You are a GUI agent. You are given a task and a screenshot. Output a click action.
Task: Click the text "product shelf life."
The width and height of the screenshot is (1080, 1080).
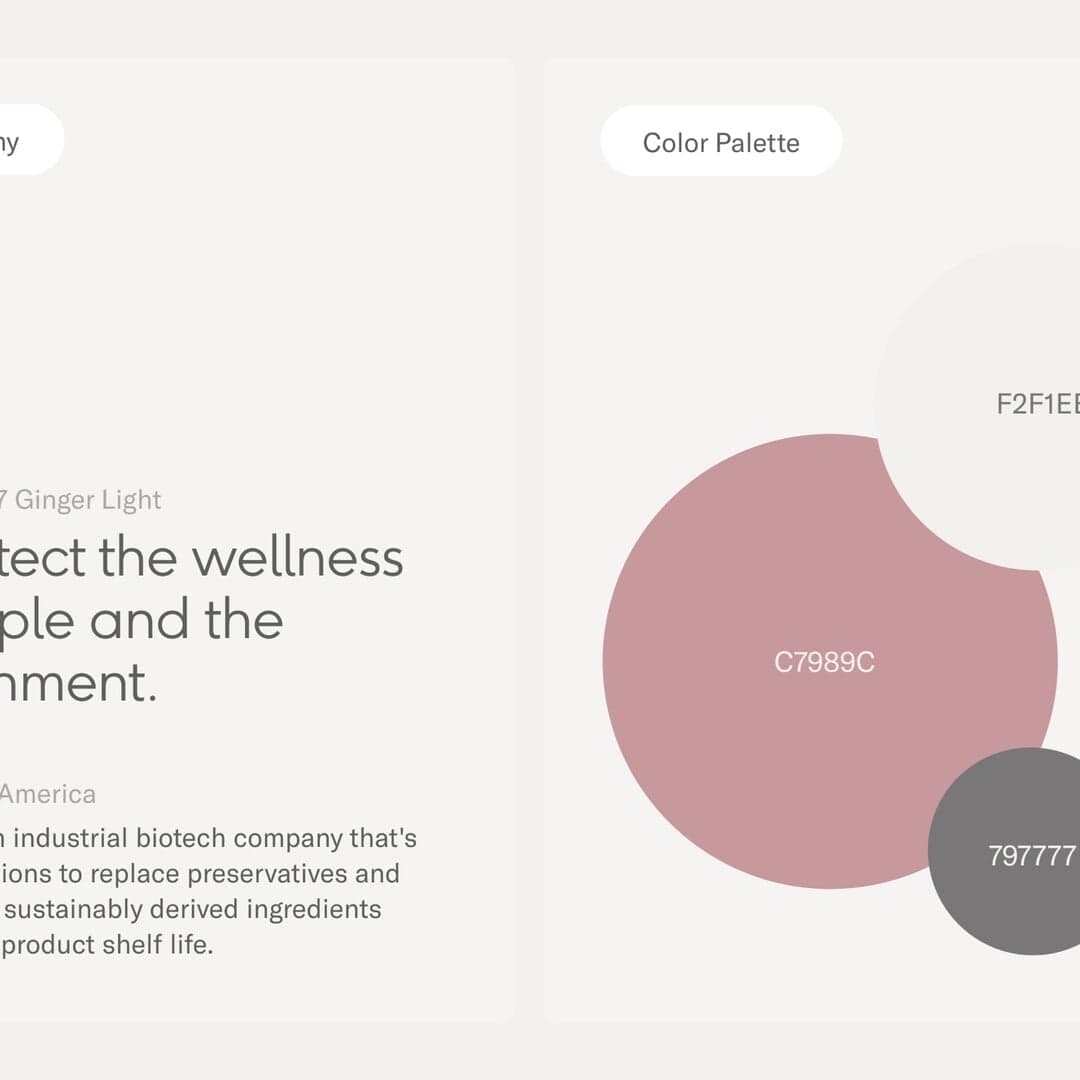pyautogui.click(x=107, y=944)
